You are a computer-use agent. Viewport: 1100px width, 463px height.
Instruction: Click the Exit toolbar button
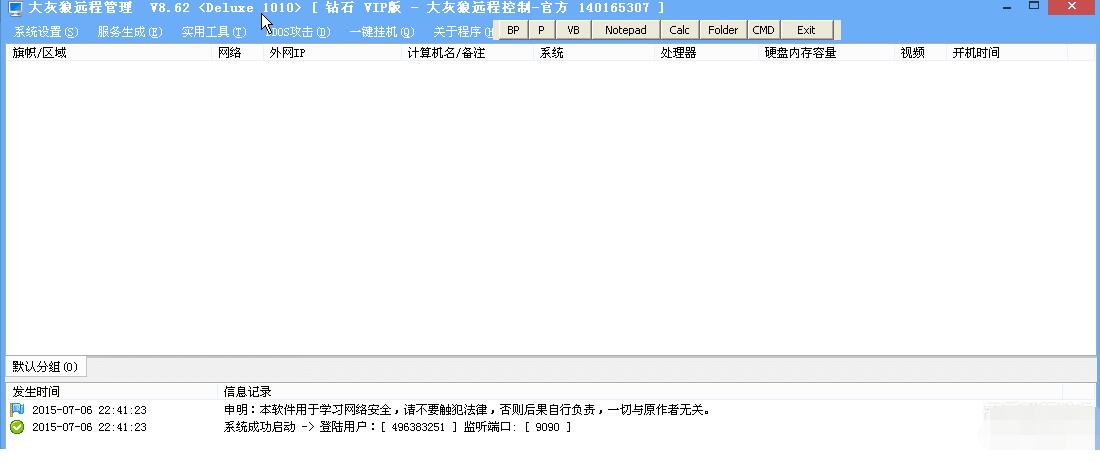point(806,30)
